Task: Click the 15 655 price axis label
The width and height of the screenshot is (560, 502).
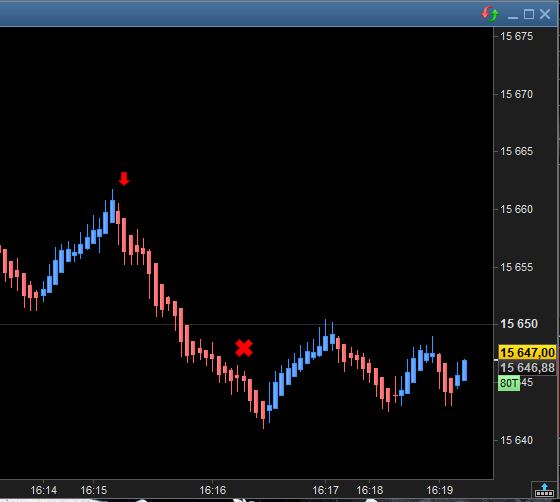Action: coord(517,267)
